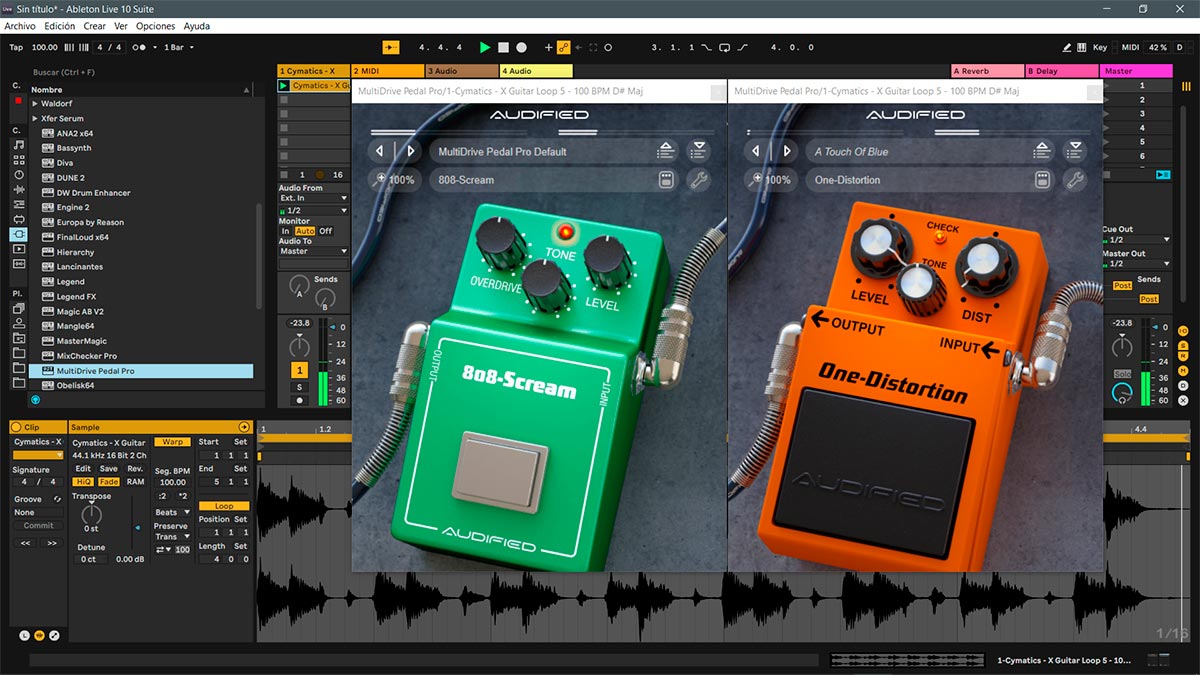Click the sample Edit button
The width and height of the screenshot is (1200, 675).
[83, 468]
